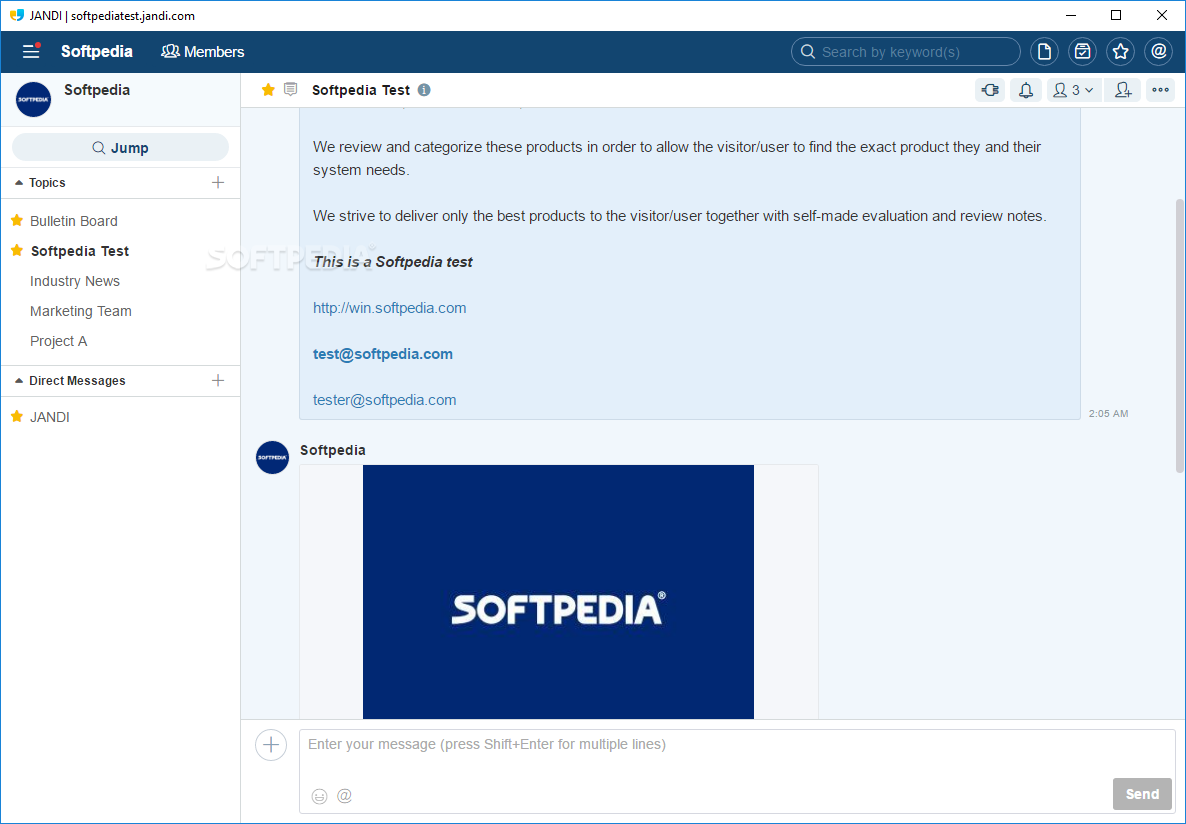Screen dimensions: 1186x824
Task: Select Softpedia Test topic in sidebar
Action: tap(79, 251)
